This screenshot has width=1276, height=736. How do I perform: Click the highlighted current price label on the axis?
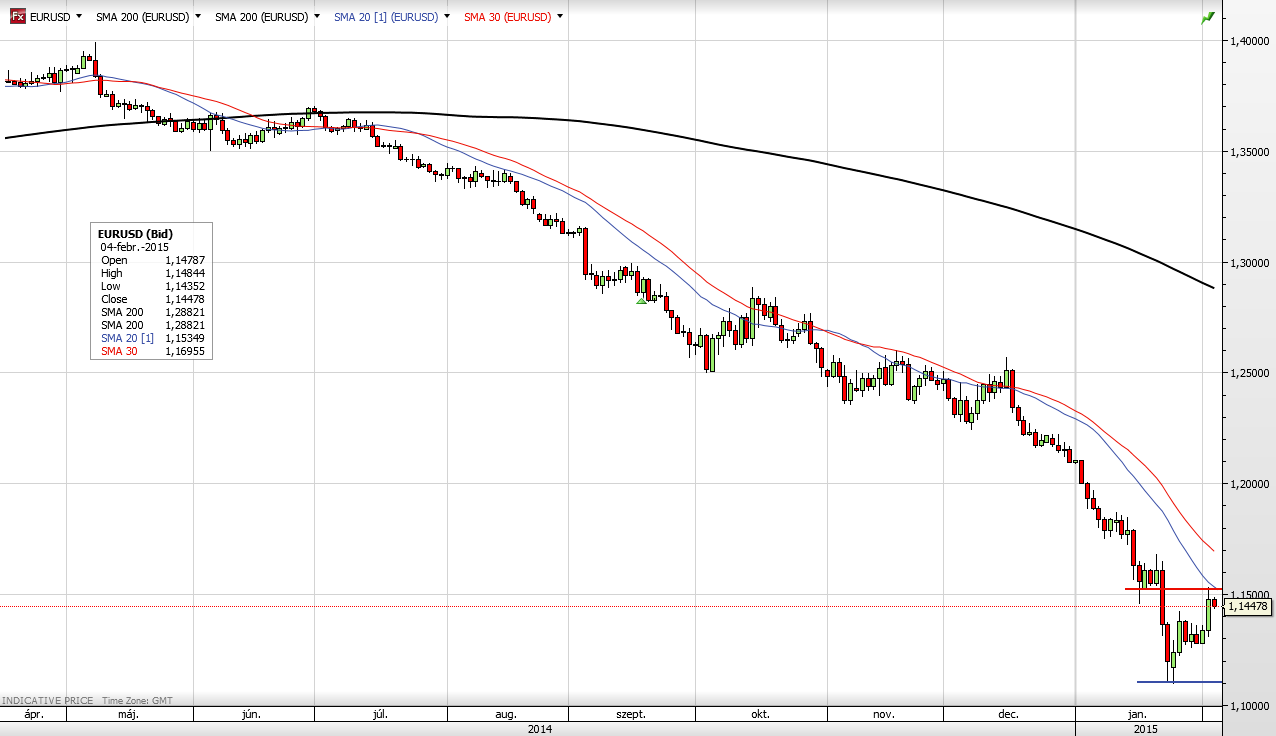[1248, 606]
